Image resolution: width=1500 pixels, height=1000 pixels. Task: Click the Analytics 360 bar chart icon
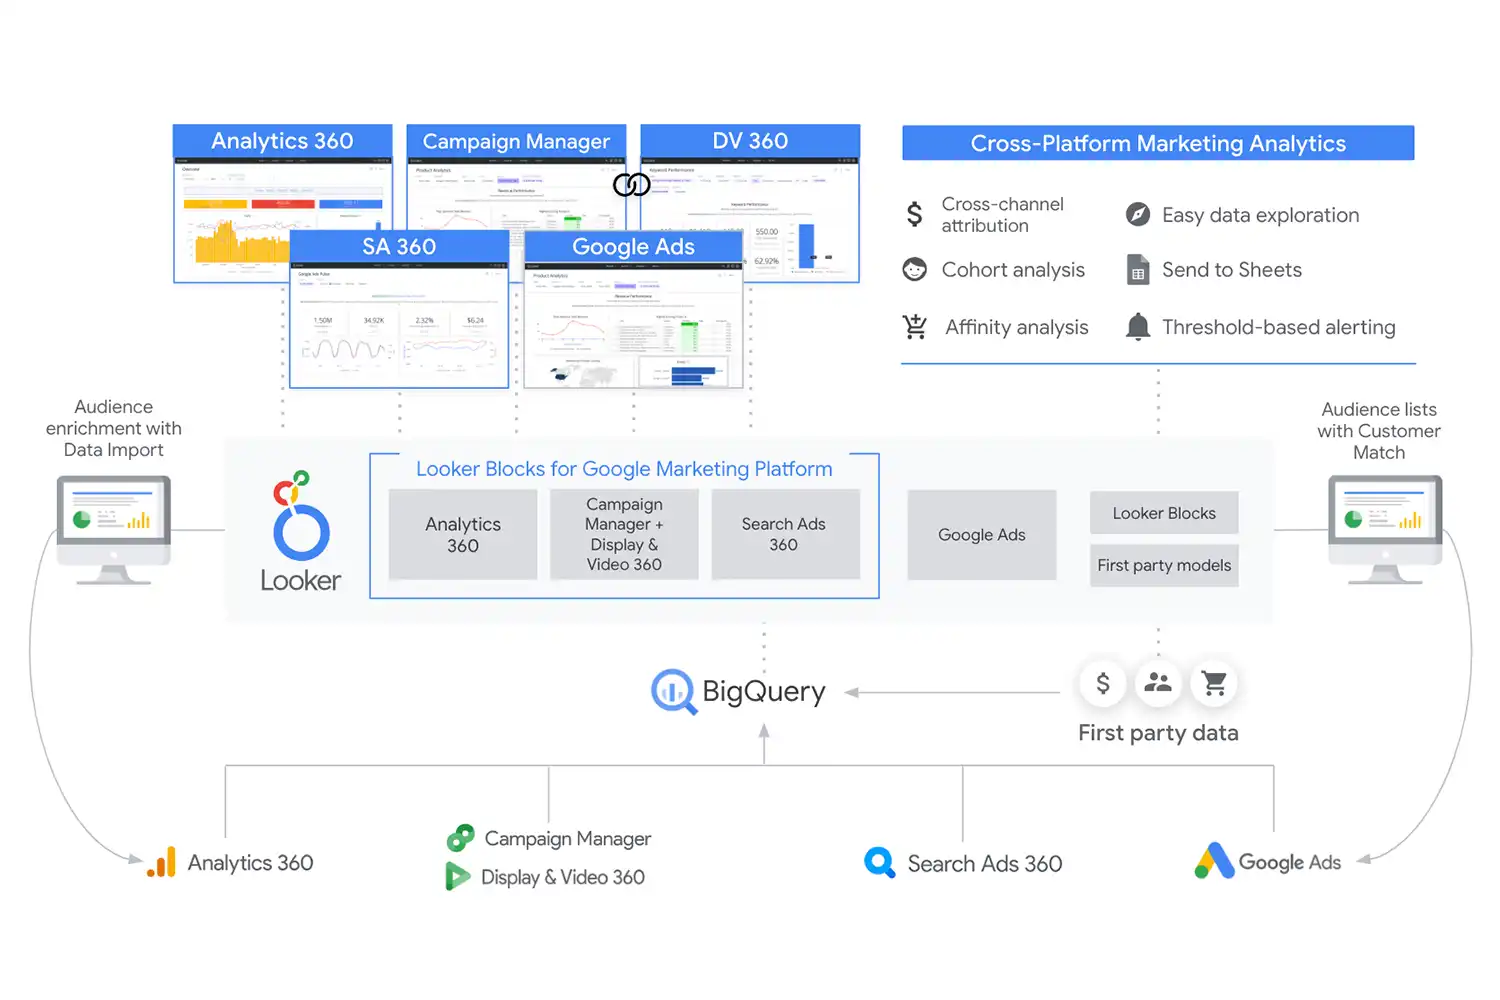point(162,863)
